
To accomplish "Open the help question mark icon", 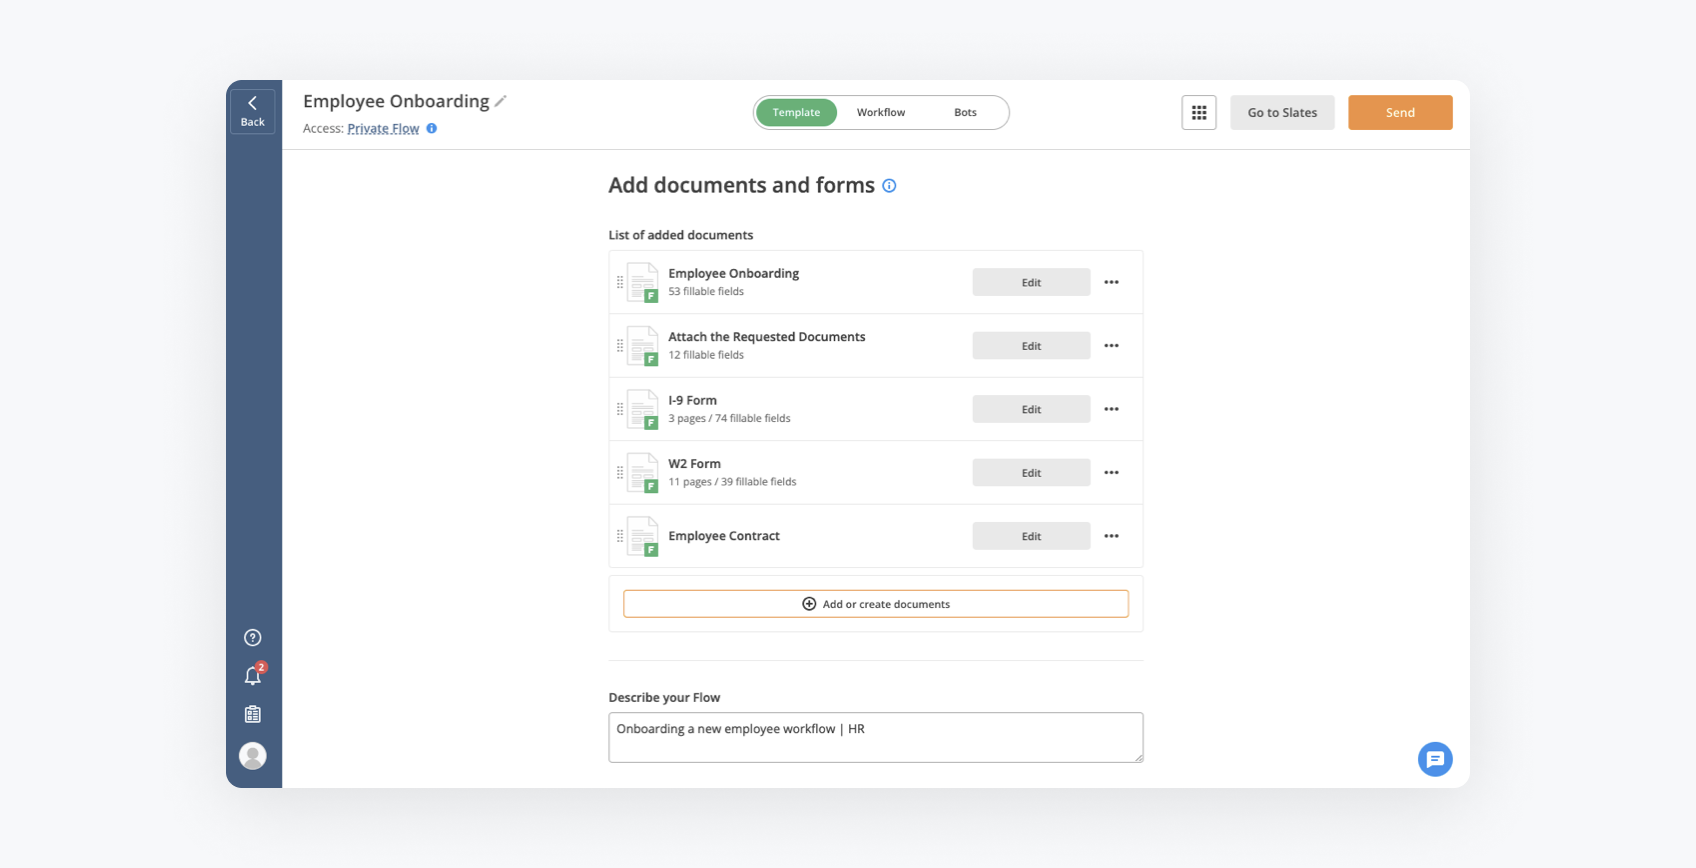I will (253, 638).
